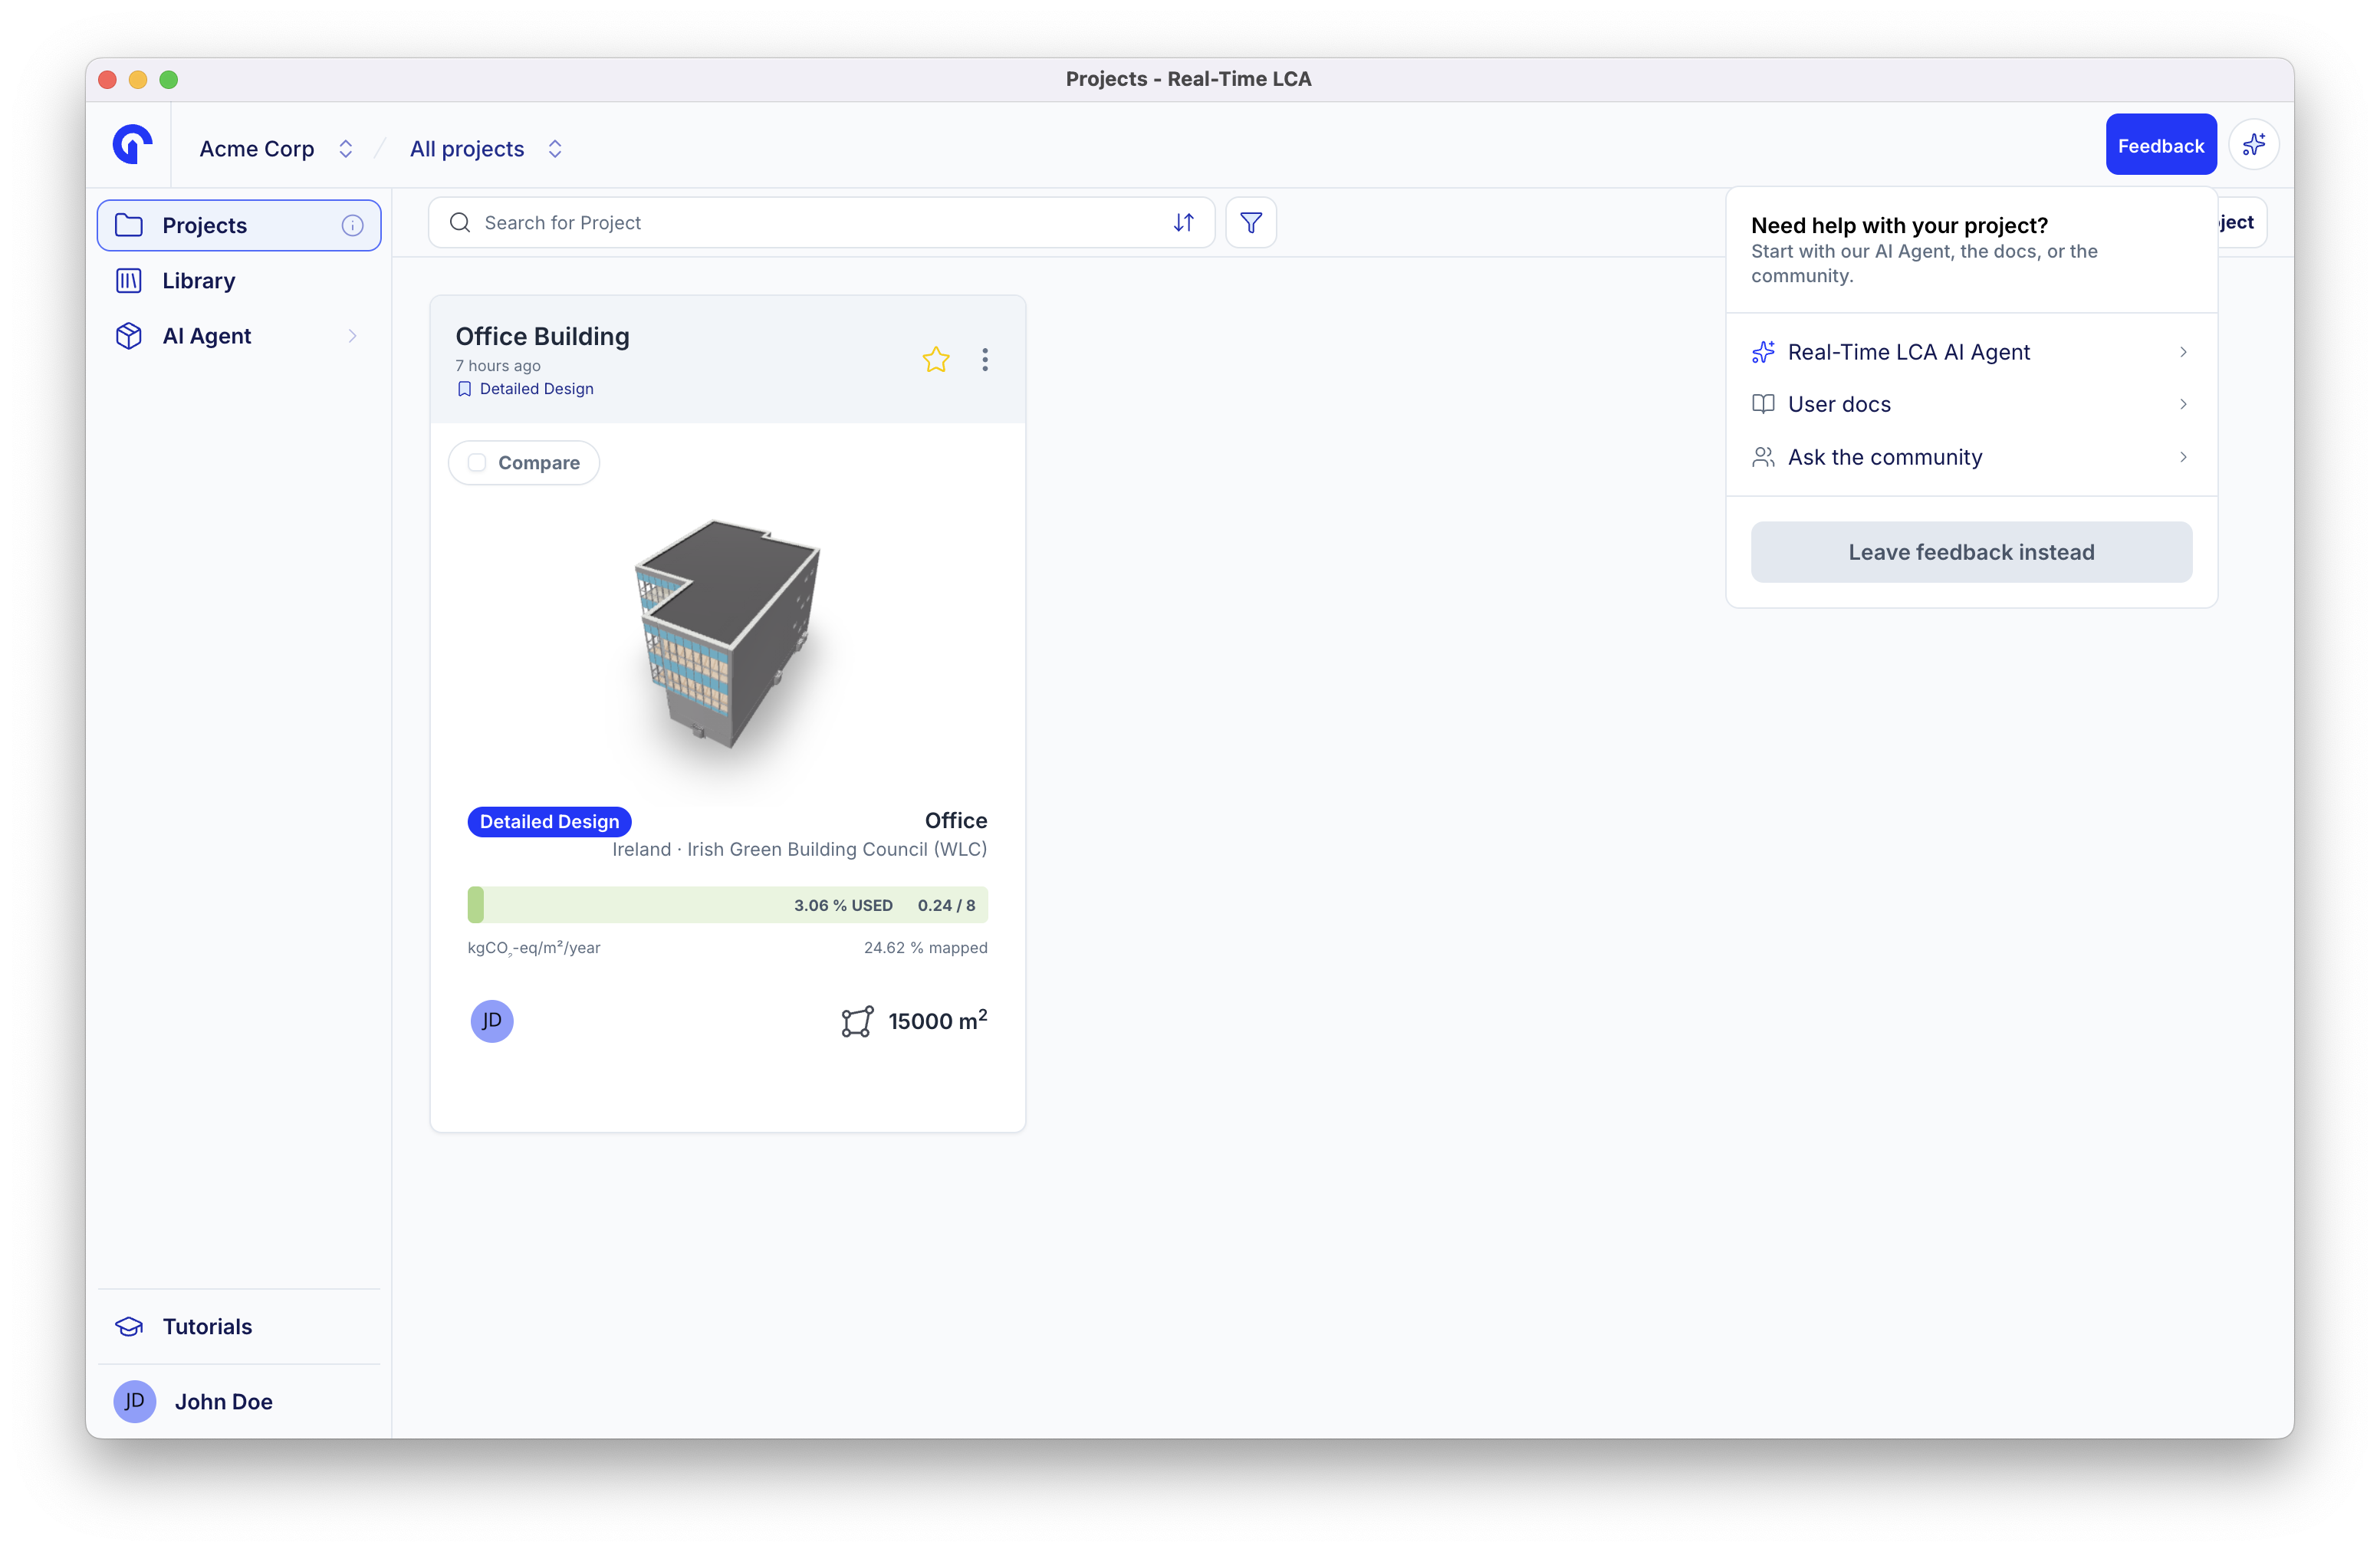
Task: Expand the AI Agent sidebar chevron
Action: tap(352, 336)
